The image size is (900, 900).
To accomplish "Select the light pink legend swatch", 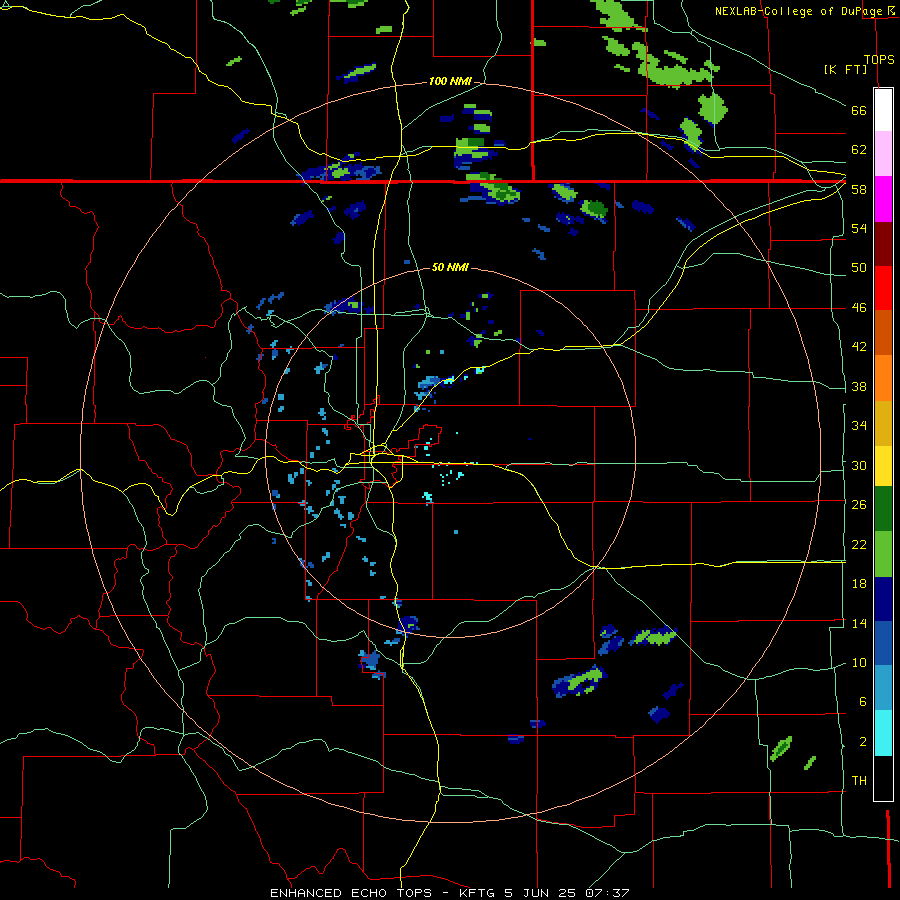I will pos(883,154).
